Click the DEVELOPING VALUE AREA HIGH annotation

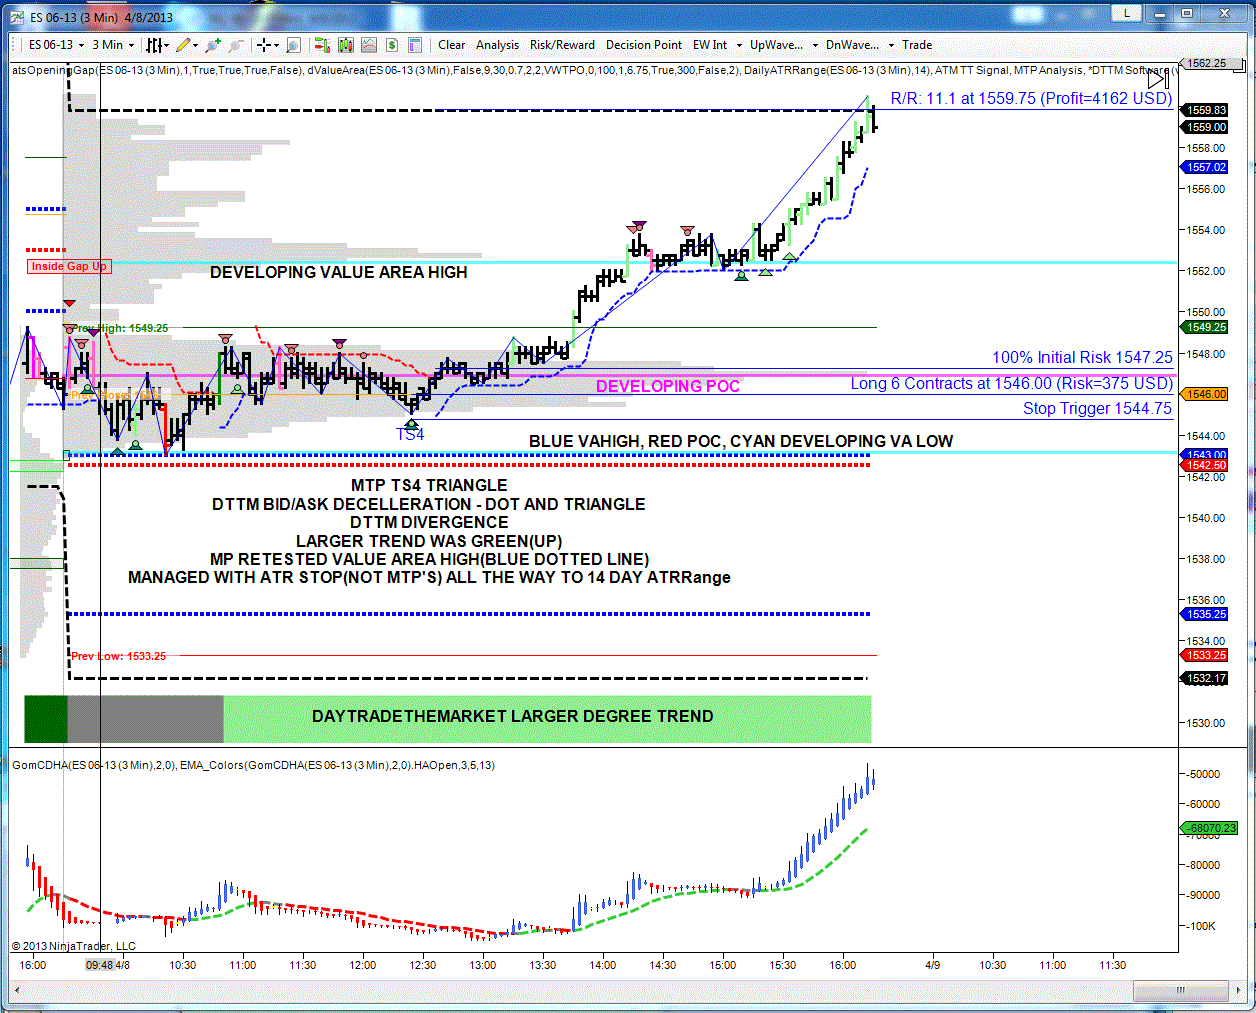coord(338,272)
